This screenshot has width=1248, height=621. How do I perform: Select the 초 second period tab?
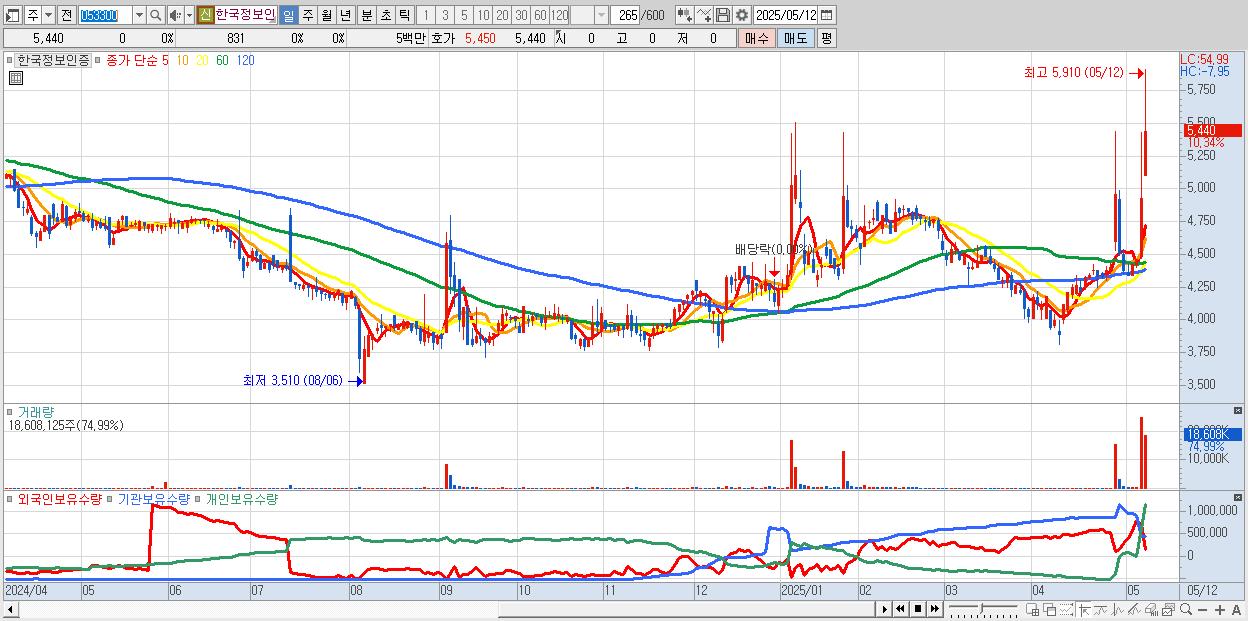(385, 15)
